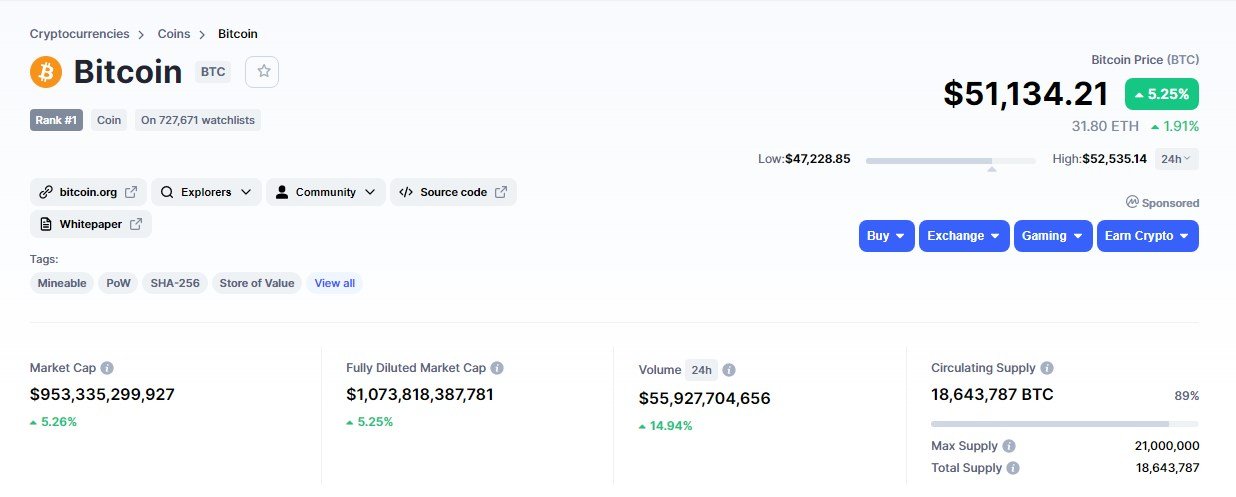Open the Exchange dropdown button

click(x=964, y=236)
